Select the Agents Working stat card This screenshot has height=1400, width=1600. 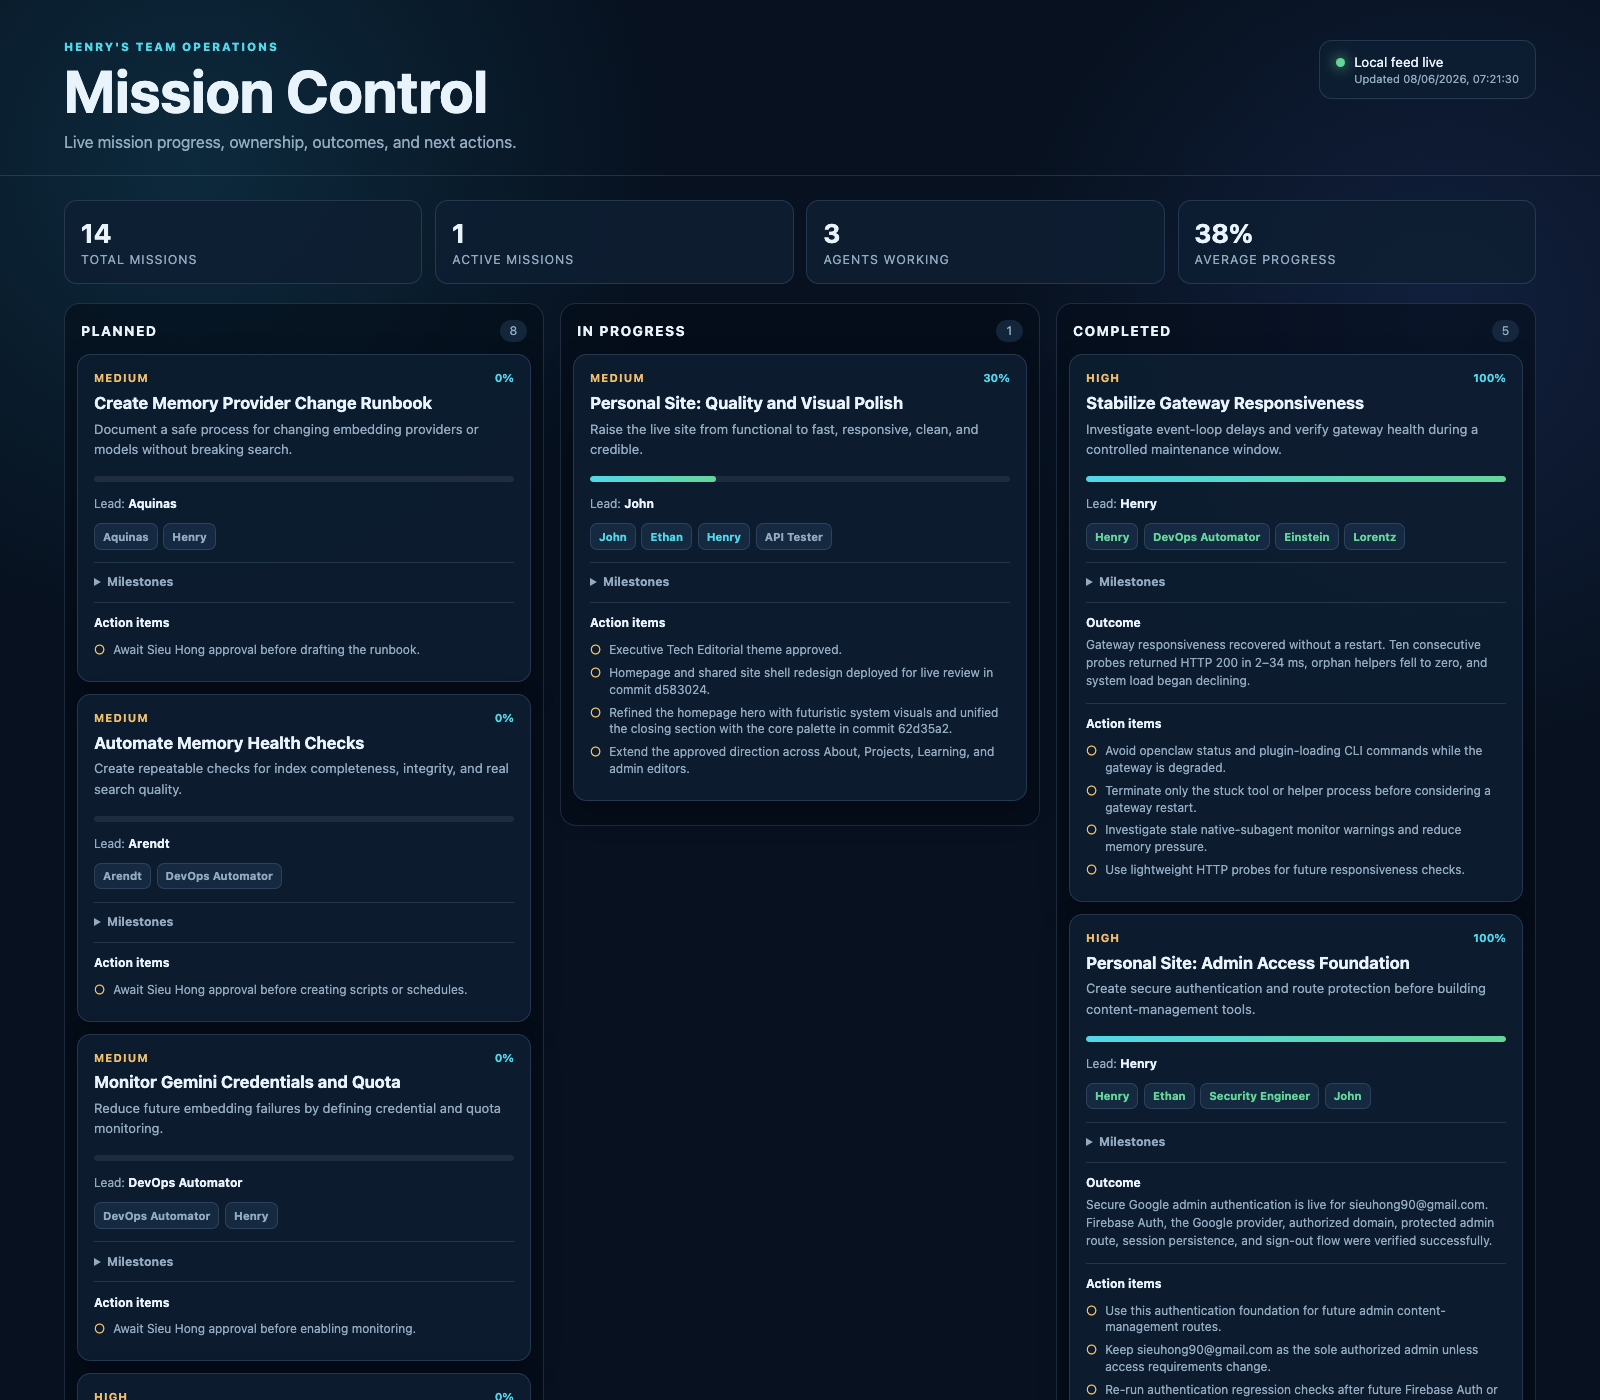[x=985, y=242]
